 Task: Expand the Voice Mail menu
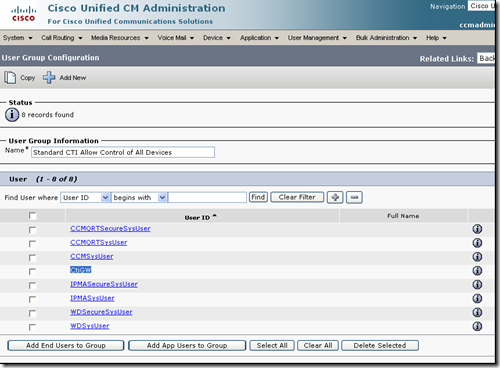point(176,38)
